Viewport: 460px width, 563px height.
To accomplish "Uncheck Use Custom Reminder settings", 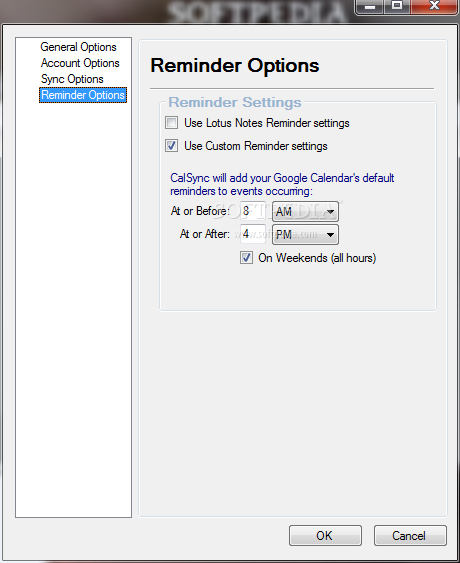I will [171, 146].
